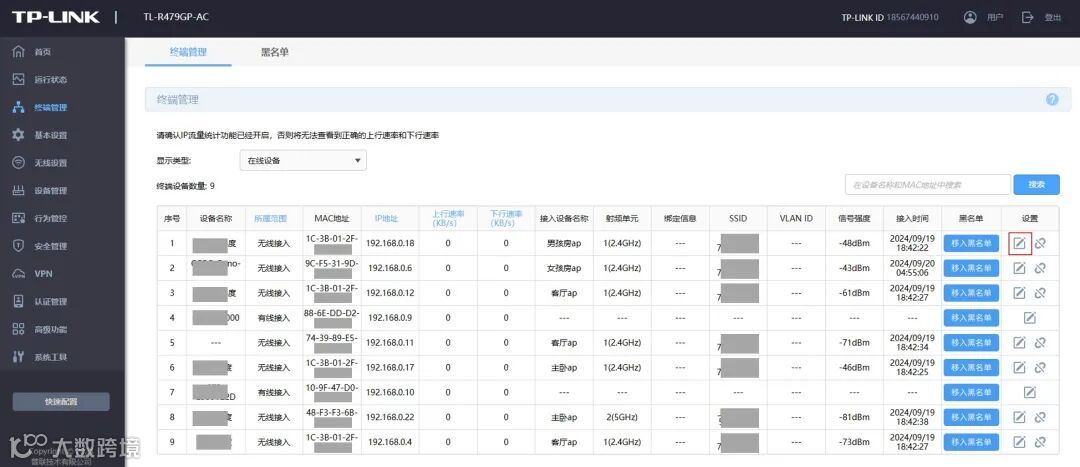The height and width of the screenshot is (467, 1080).
Task: Unlink device 192.168.0.6 icon
Action: pyautogui.click(x=1040, y=268)
